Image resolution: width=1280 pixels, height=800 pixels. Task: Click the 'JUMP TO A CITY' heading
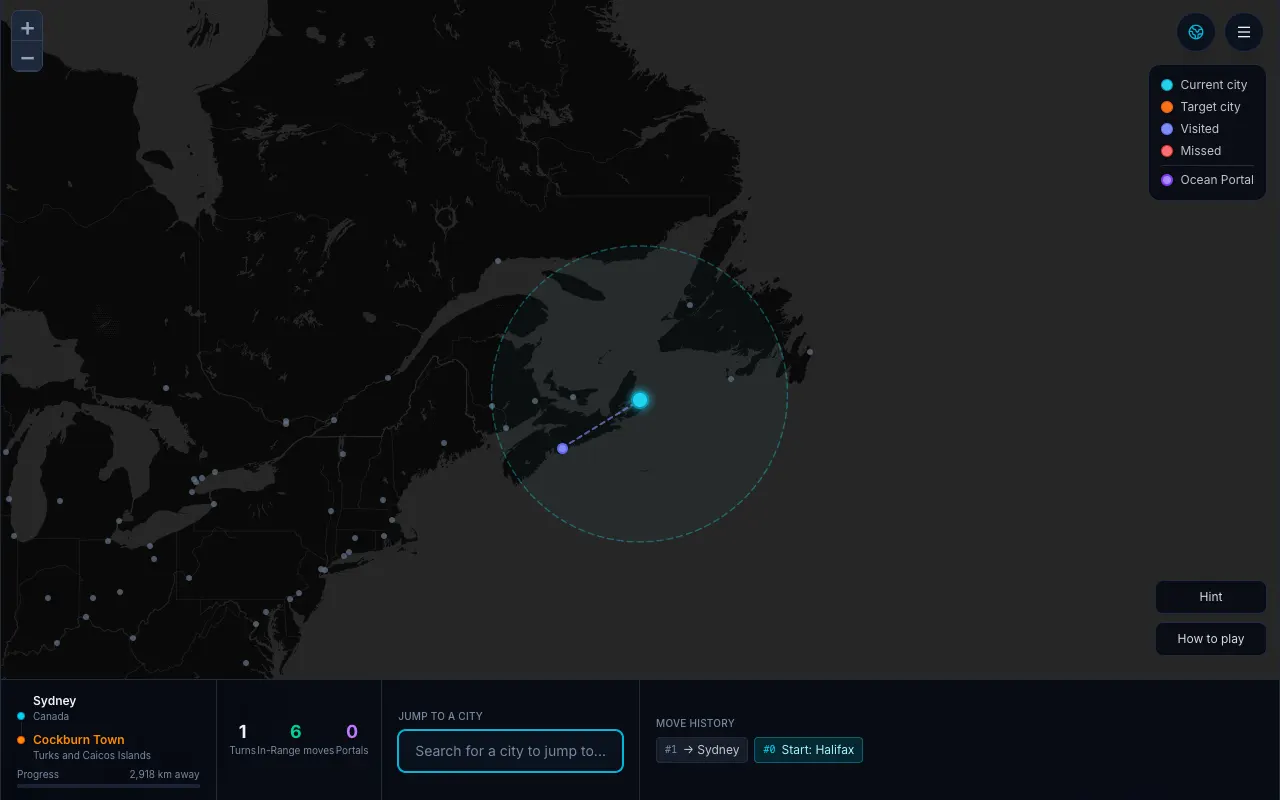click(x=440, y=716)
